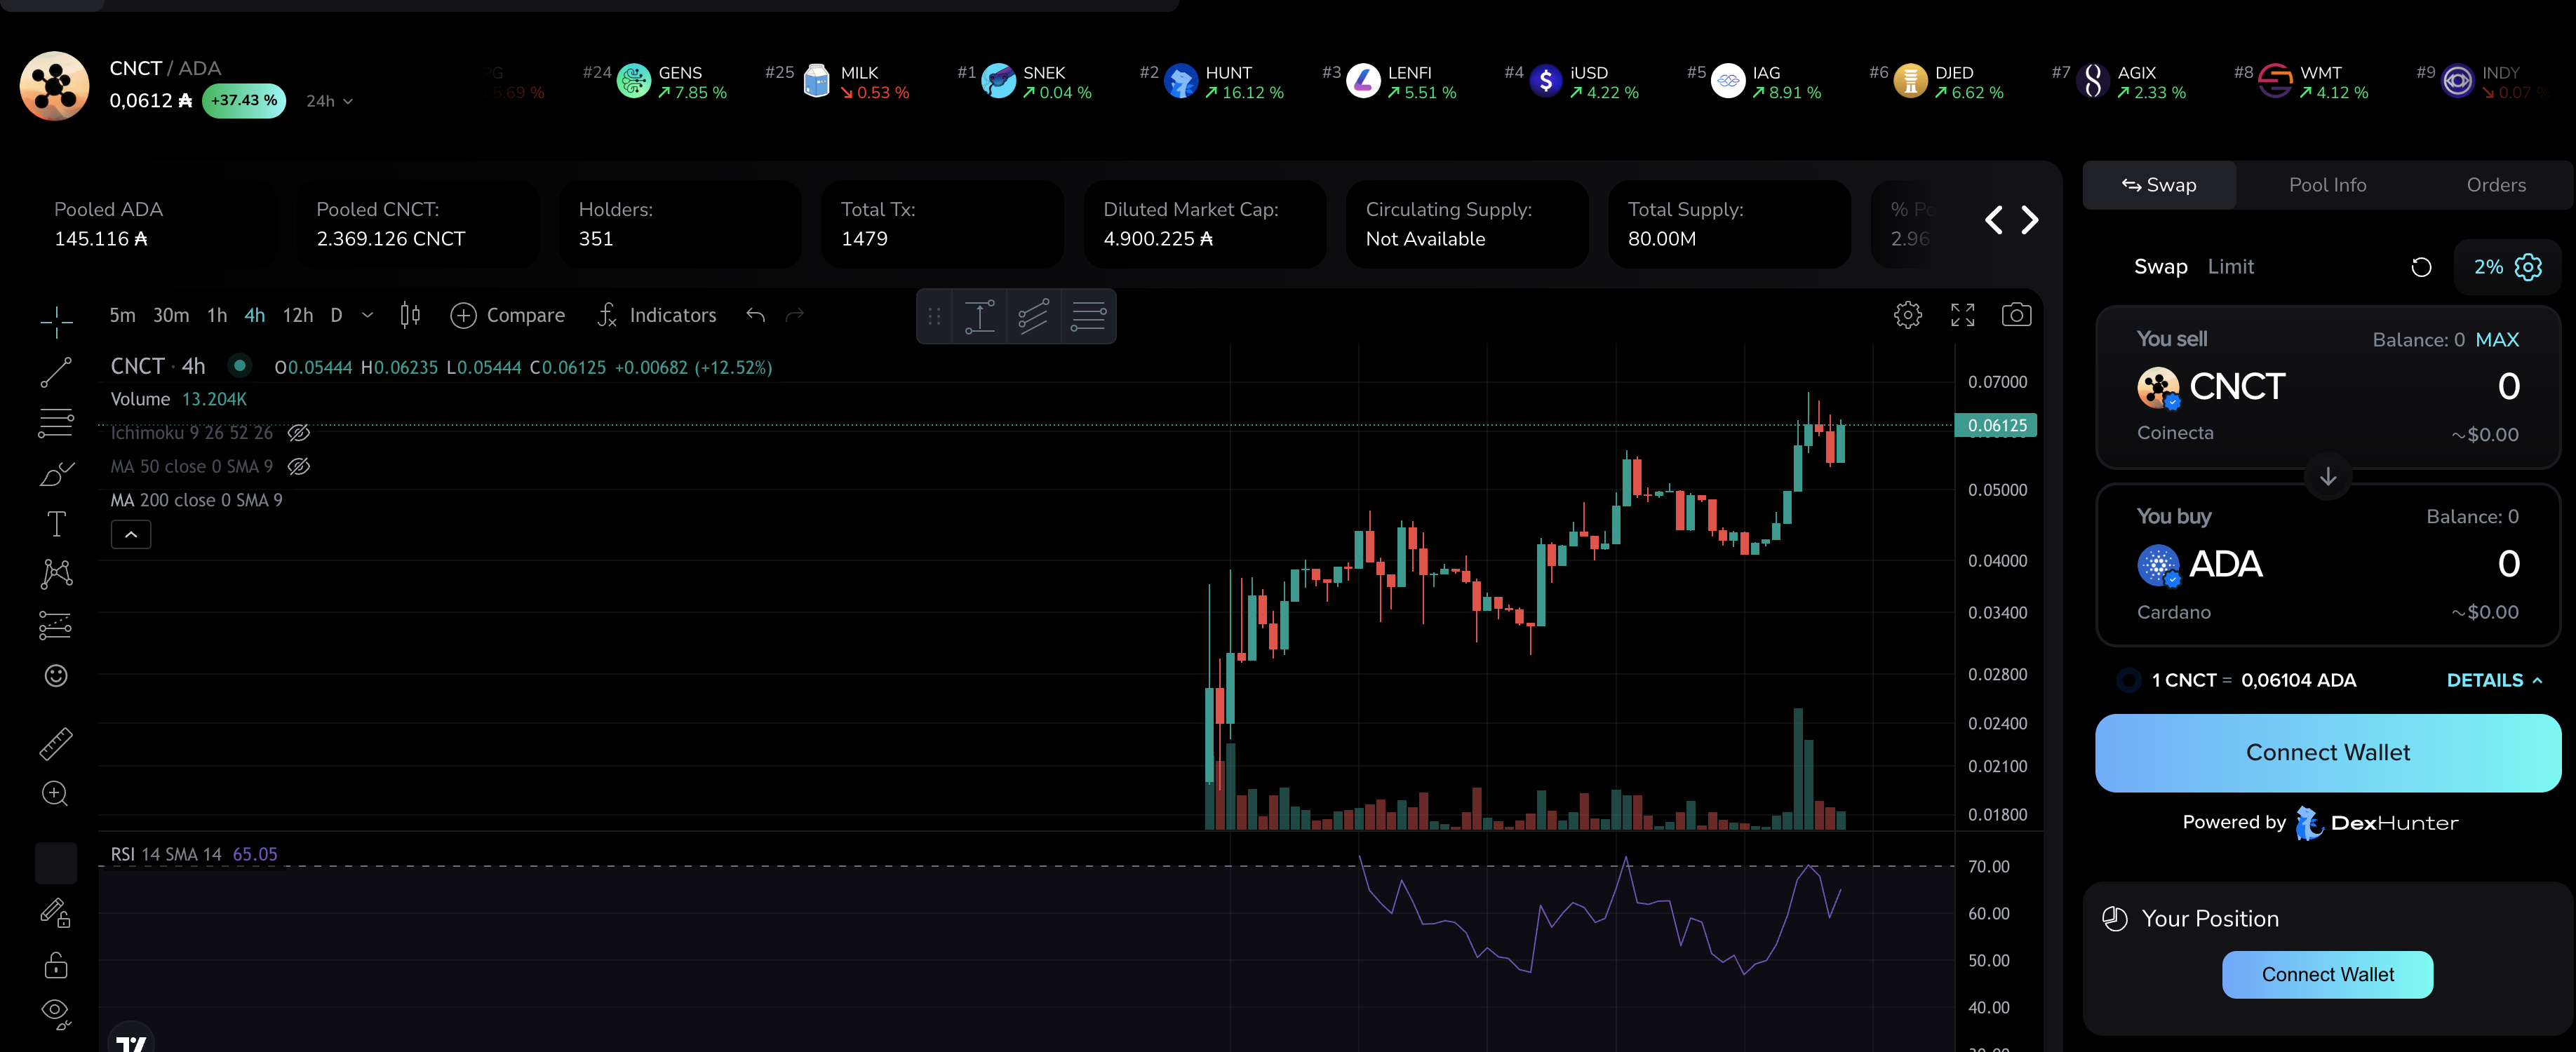
Task: Activate the zoom in tool
Action: coord(56,794)
